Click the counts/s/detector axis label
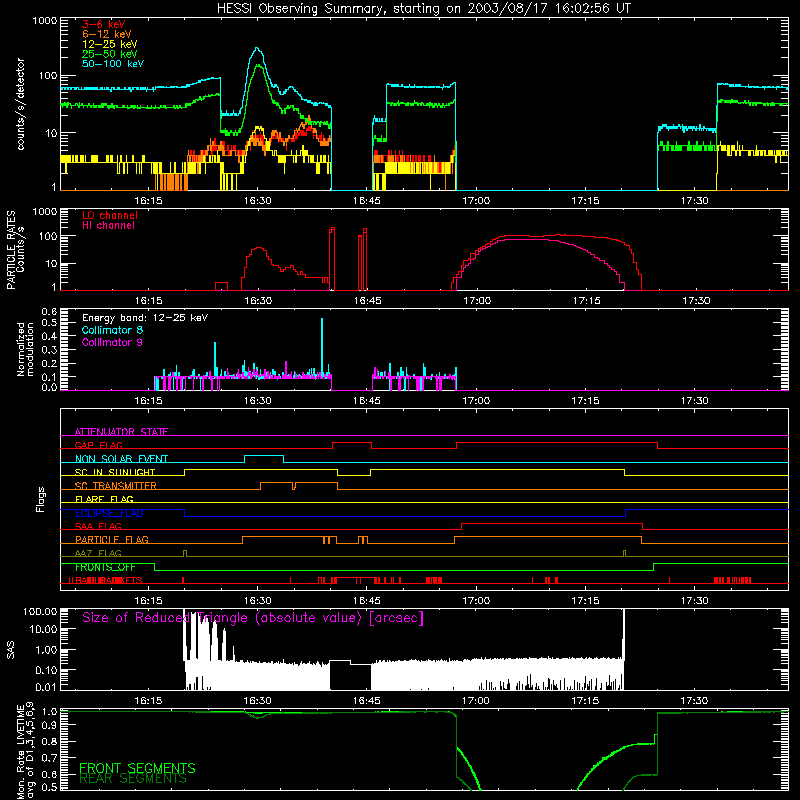This screenshot has height=800, width=800. 20,104
